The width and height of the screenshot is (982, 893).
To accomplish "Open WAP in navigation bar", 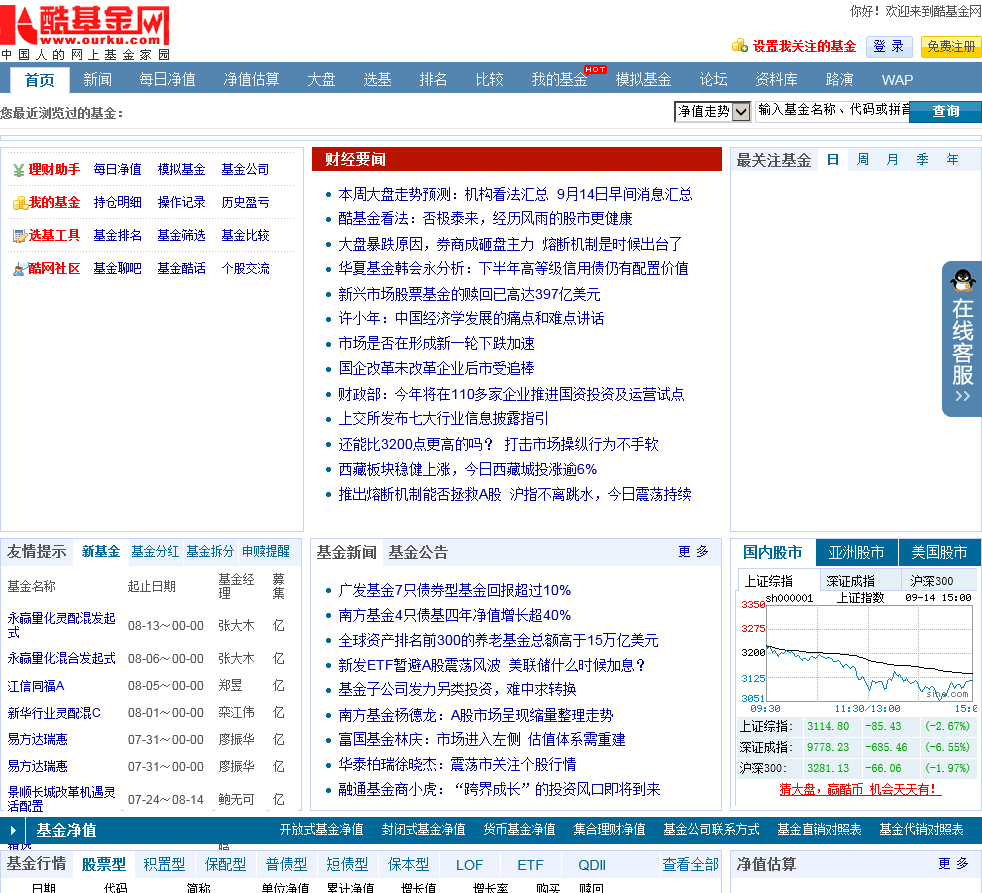I will [x=897, y=80].
